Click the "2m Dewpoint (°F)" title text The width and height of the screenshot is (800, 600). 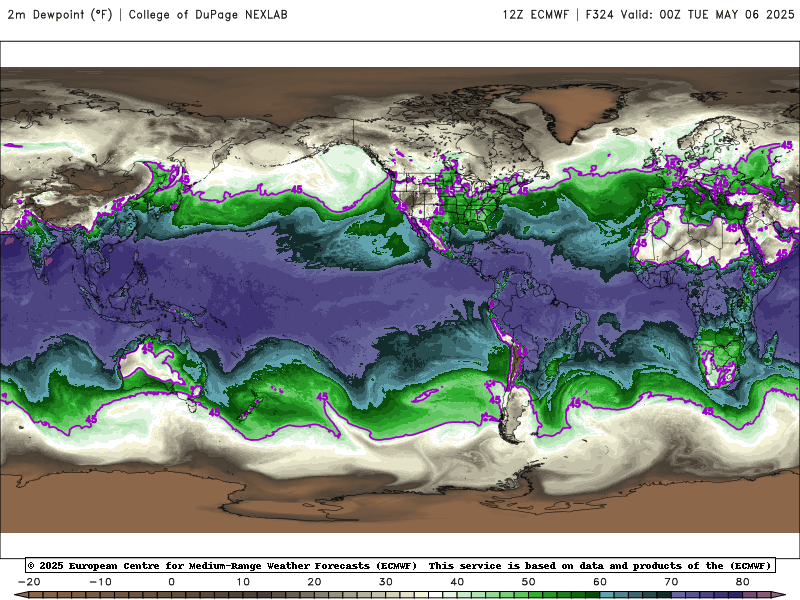point(60,14)
